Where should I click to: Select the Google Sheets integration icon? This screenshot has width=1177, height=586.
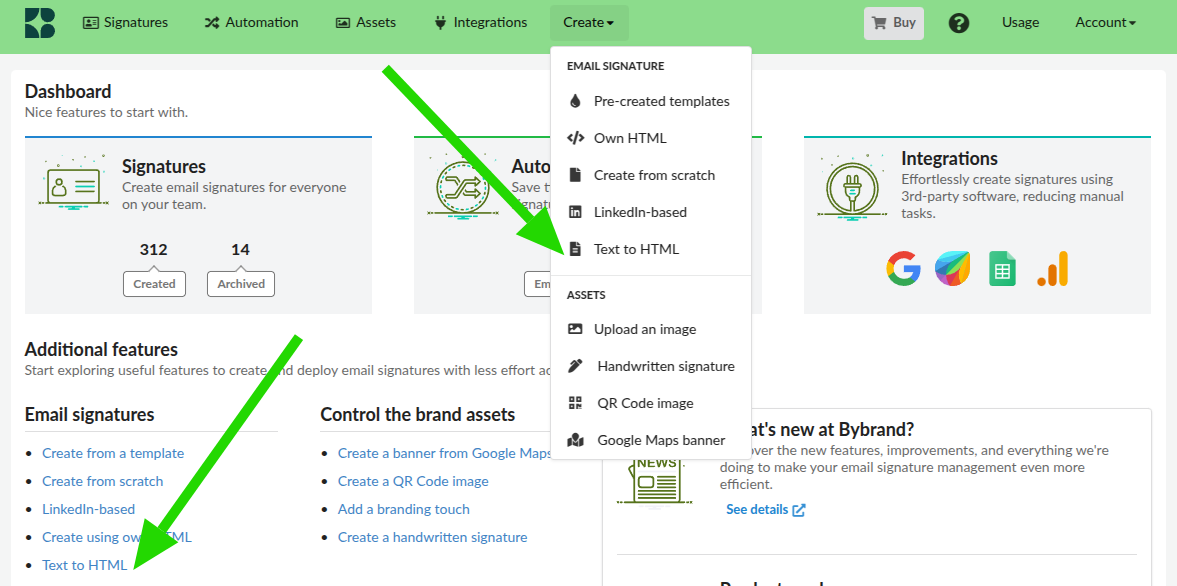pos(1002,269)
